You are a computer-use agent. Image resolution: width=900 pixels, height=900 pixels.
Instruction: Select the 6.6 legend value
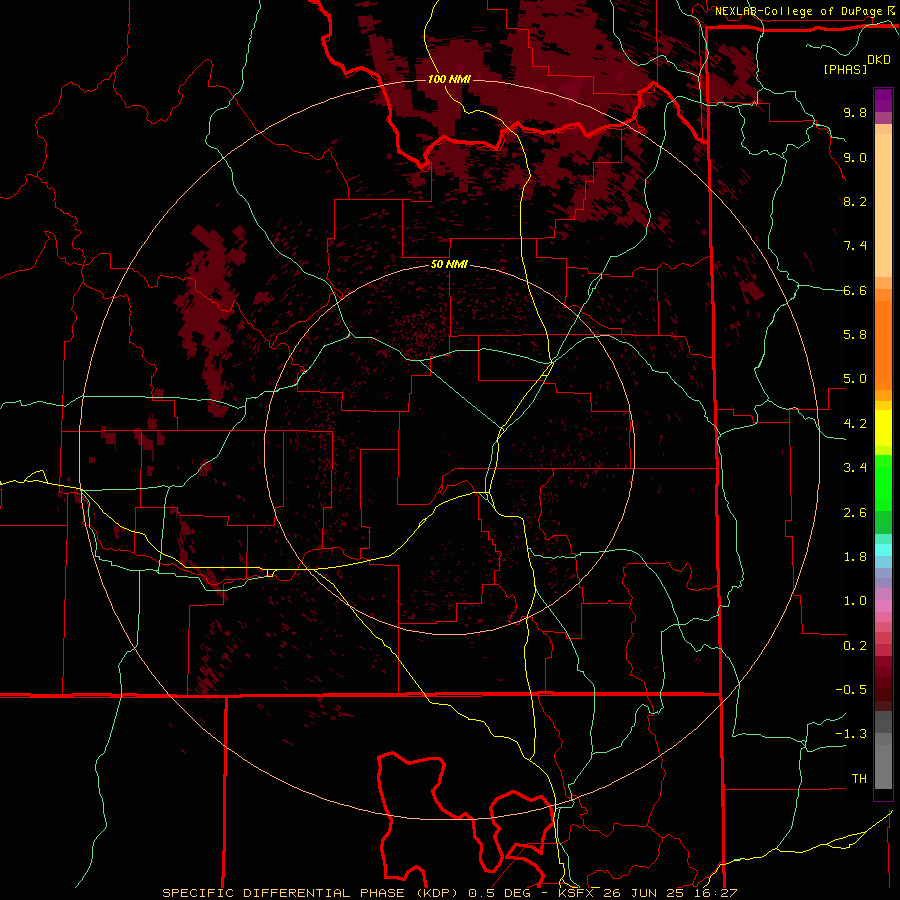pos(855,290)
